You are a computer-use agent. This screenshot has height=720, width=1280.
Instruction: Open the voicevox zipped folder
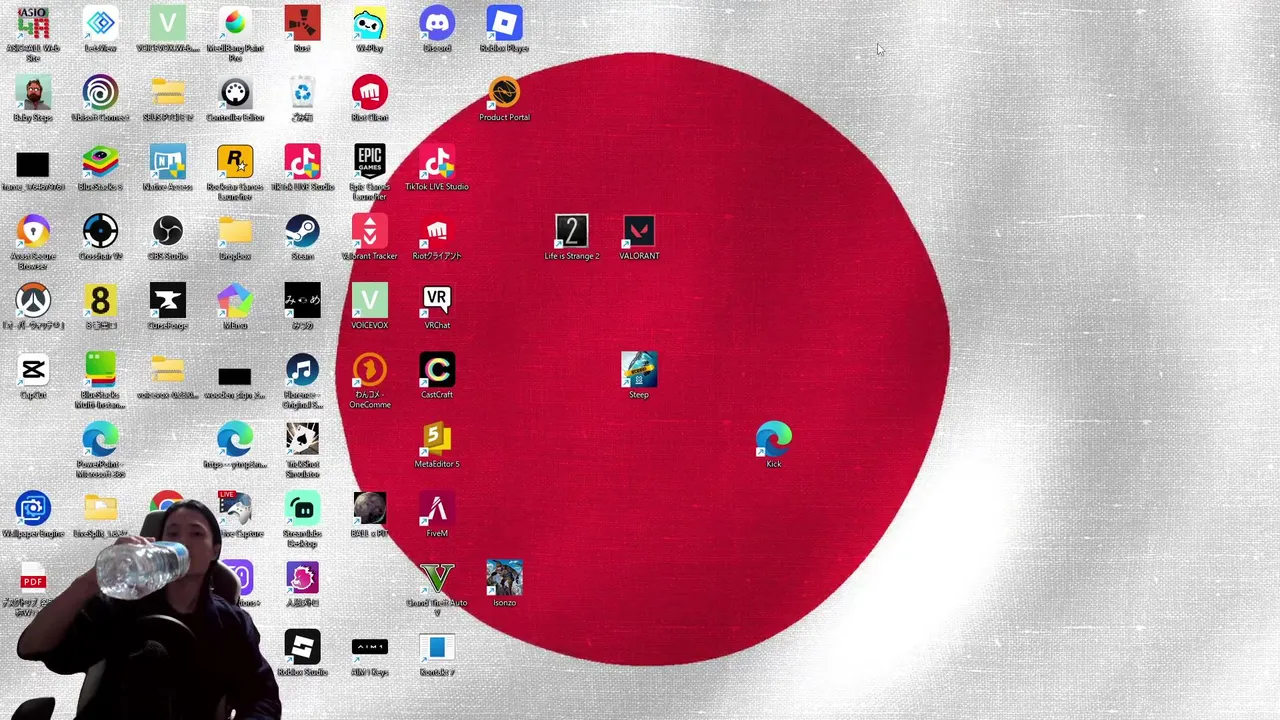point(167,371)
